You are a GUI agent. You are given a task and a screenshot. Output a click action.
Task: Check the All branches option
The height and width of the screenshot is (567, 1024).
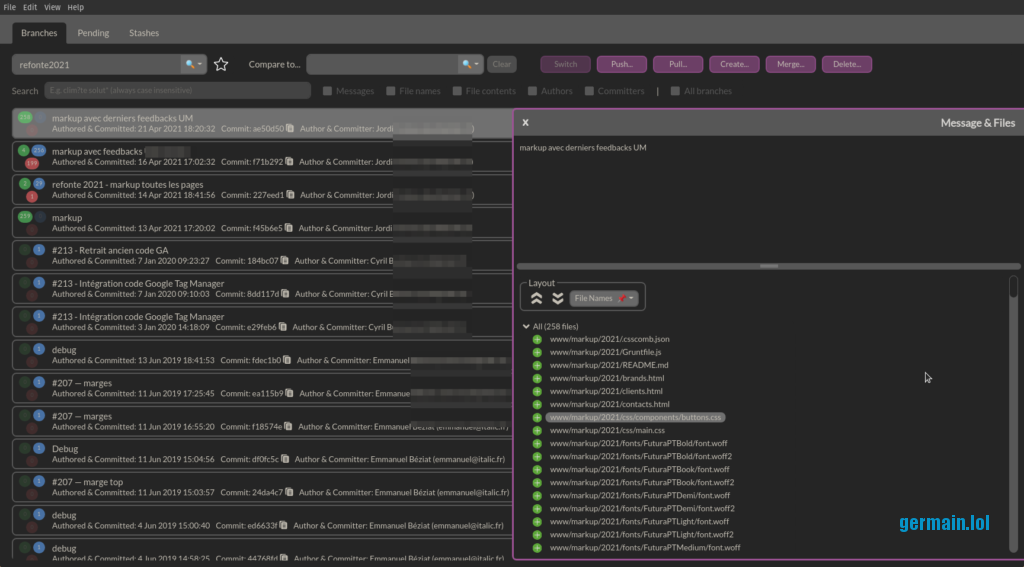(x=676, y=91)
